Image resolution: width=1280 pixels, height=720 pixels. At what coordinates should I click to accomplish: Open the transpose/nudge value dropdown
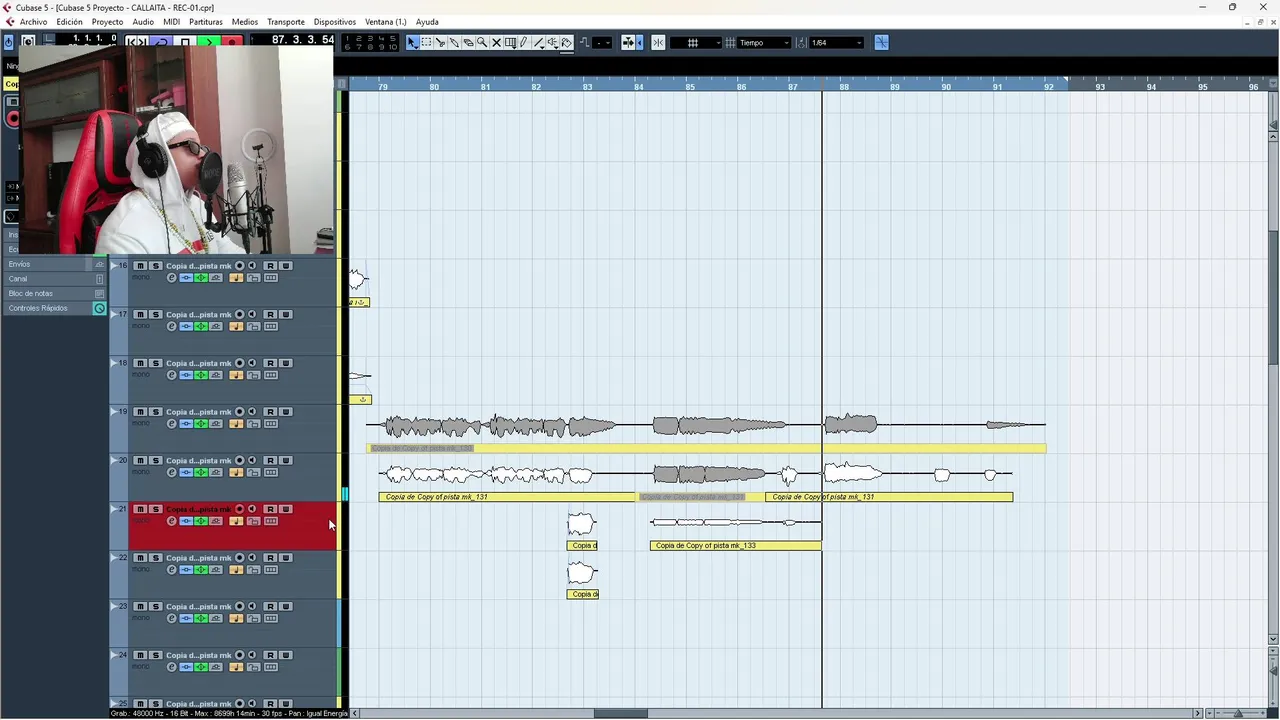pos(604,43)
